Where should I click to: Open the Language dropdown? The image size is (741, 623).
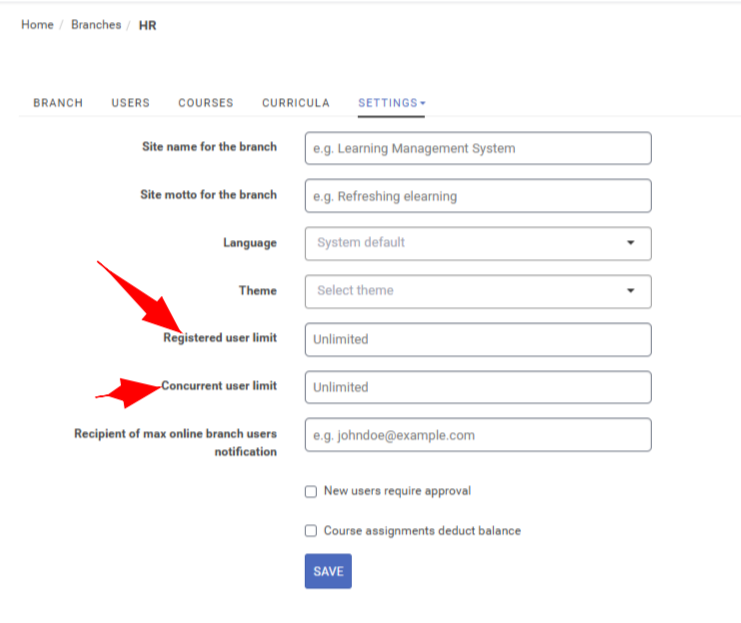tap(478, 243)
